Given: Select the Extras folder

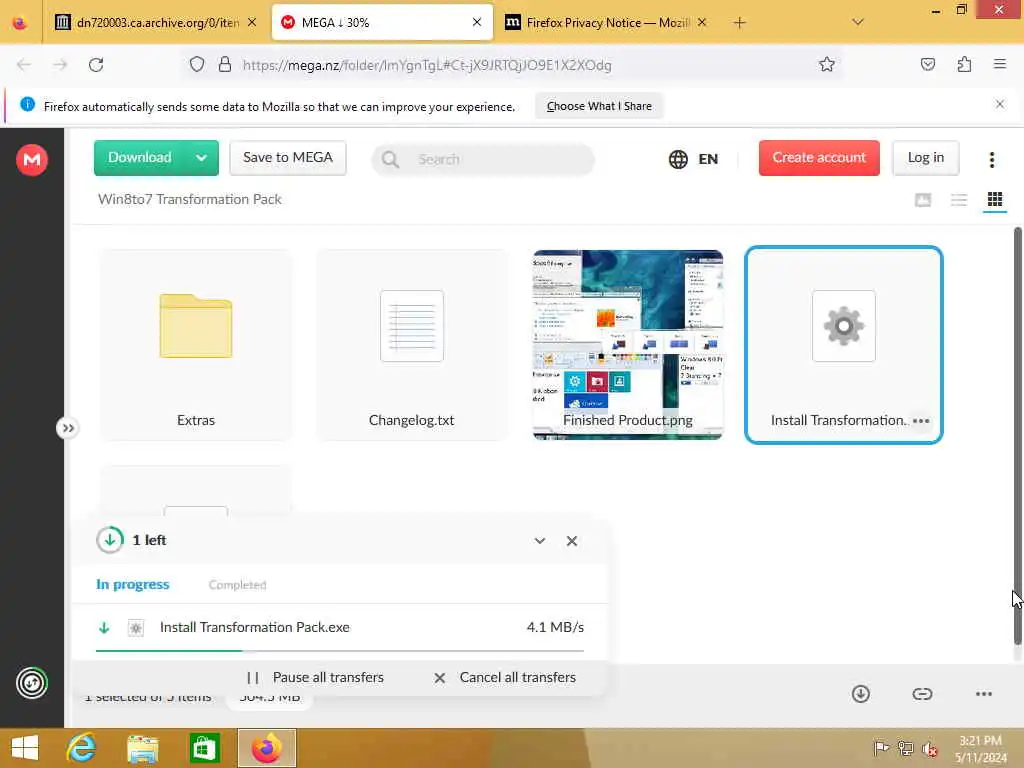Looking at the screenshot, I should coord(195,345).
